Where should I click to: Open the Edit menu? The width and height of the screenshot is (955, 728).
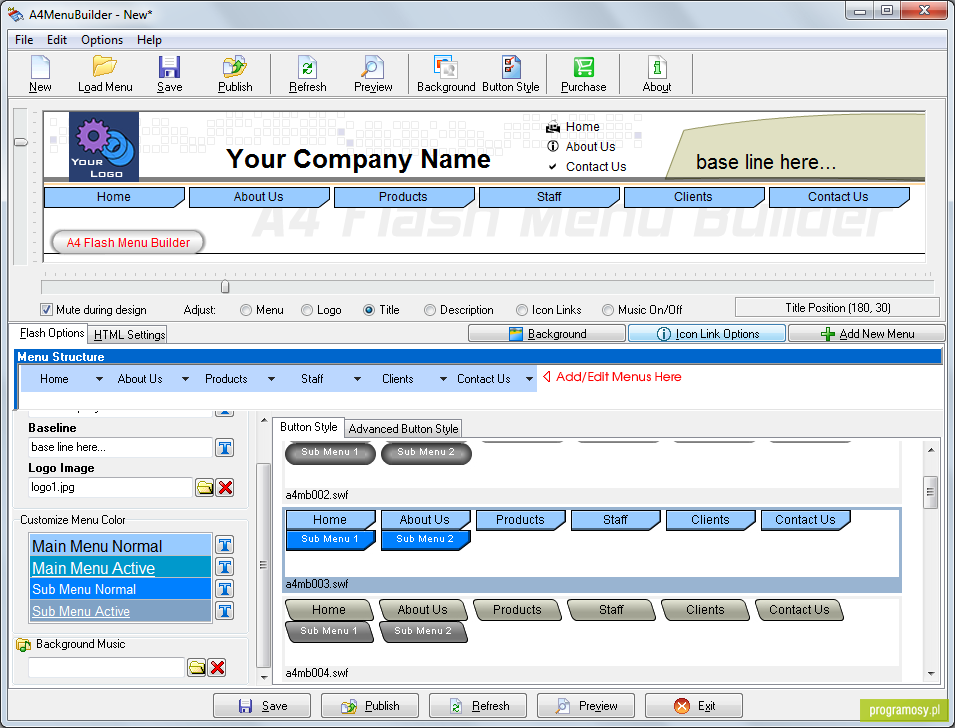click(57, 40)
